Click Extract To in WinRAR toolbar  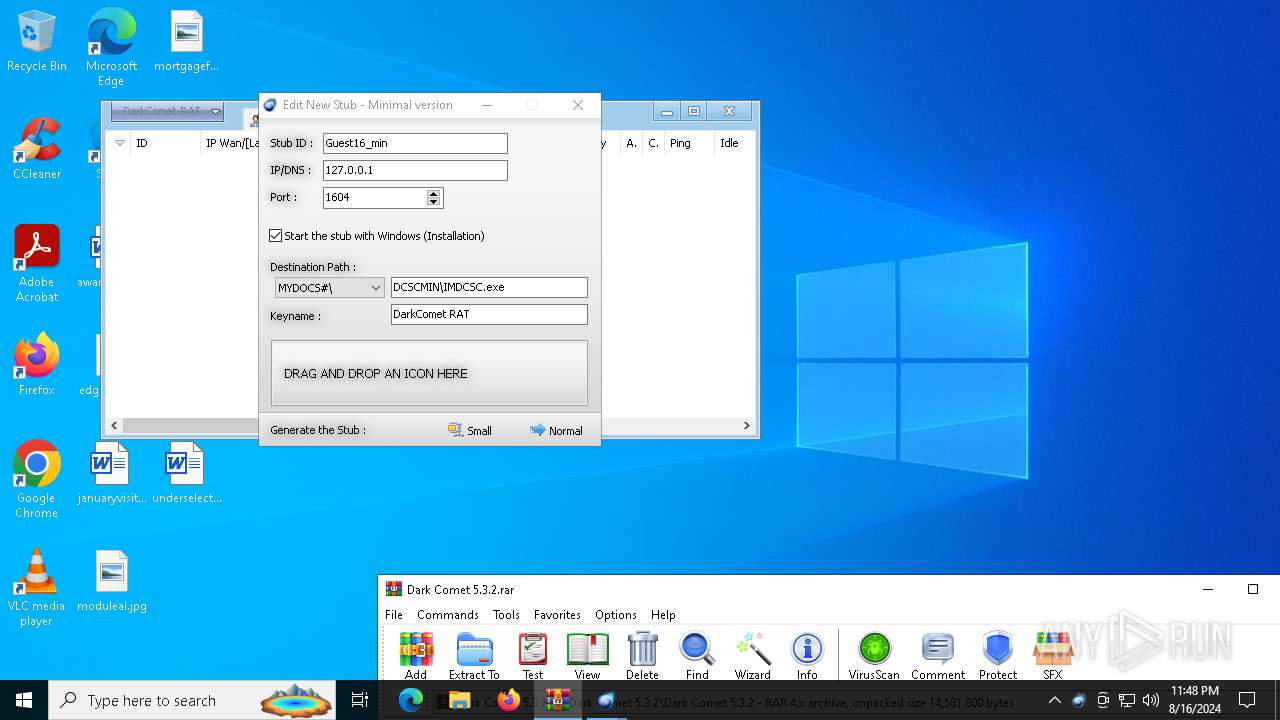474,655
